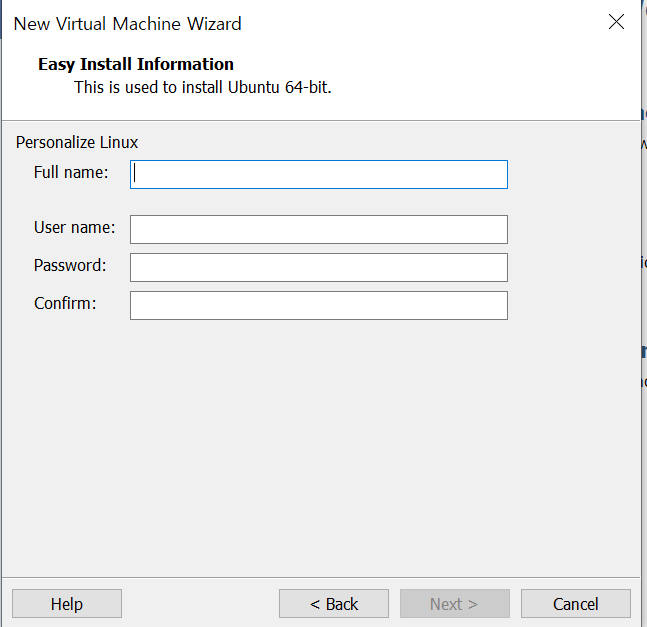Click the 'Personalize Linux' group label
647x627 pixels.
pos(77,143)
